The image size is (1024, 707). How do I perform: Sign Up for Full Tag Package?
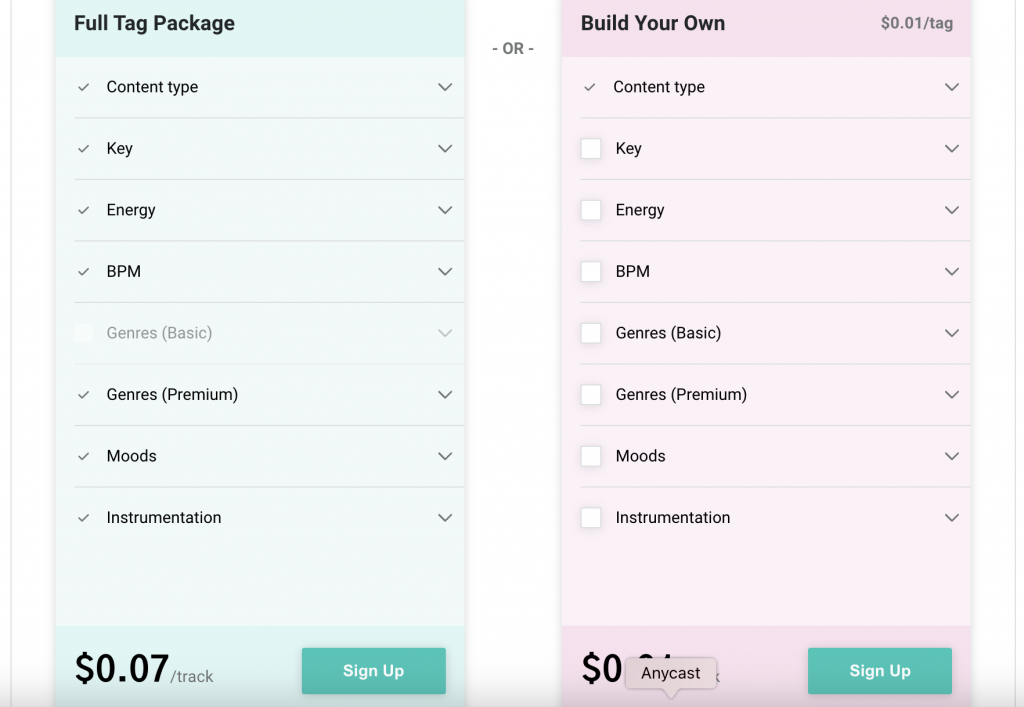[x=373, y=671]
